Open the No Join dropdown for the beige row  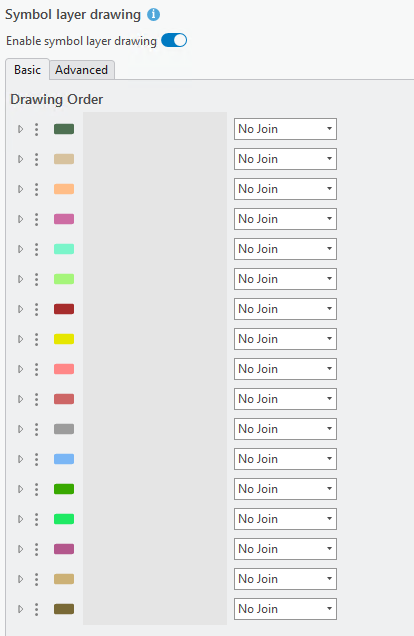285,159
